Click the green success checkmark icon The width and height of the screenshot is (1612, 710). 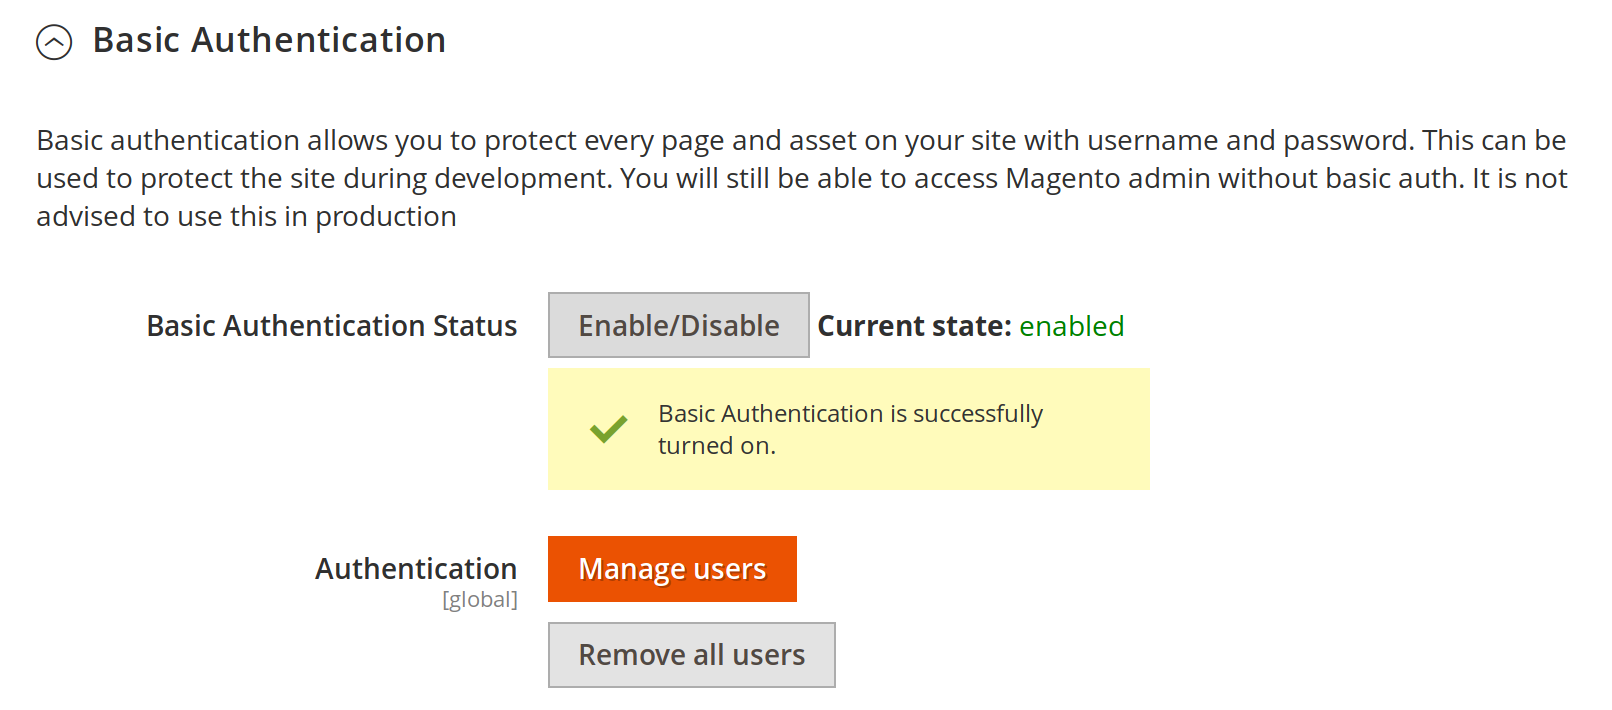(608, 429)
